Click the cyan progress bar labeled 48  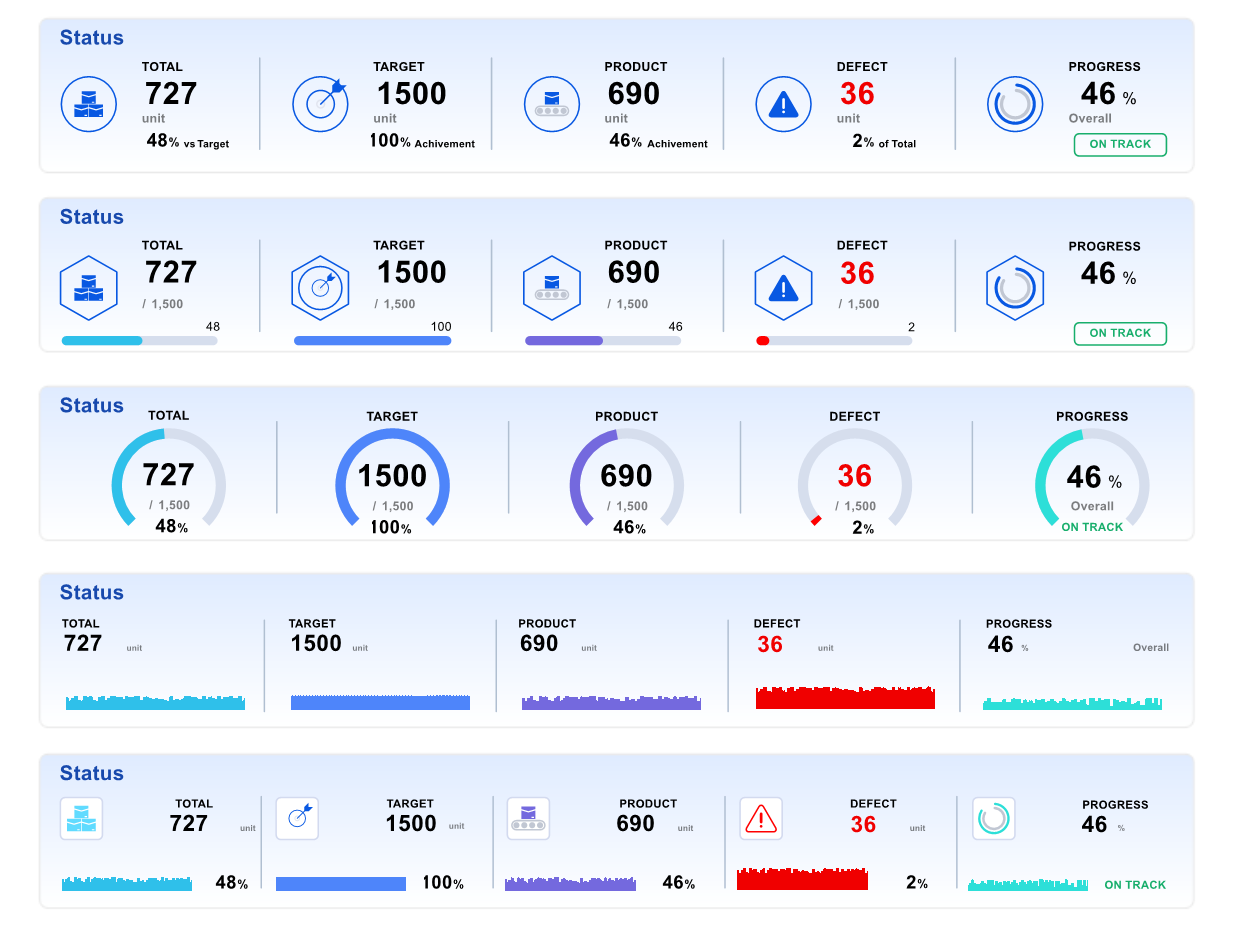pyautogui.click(x=139, y=341)
